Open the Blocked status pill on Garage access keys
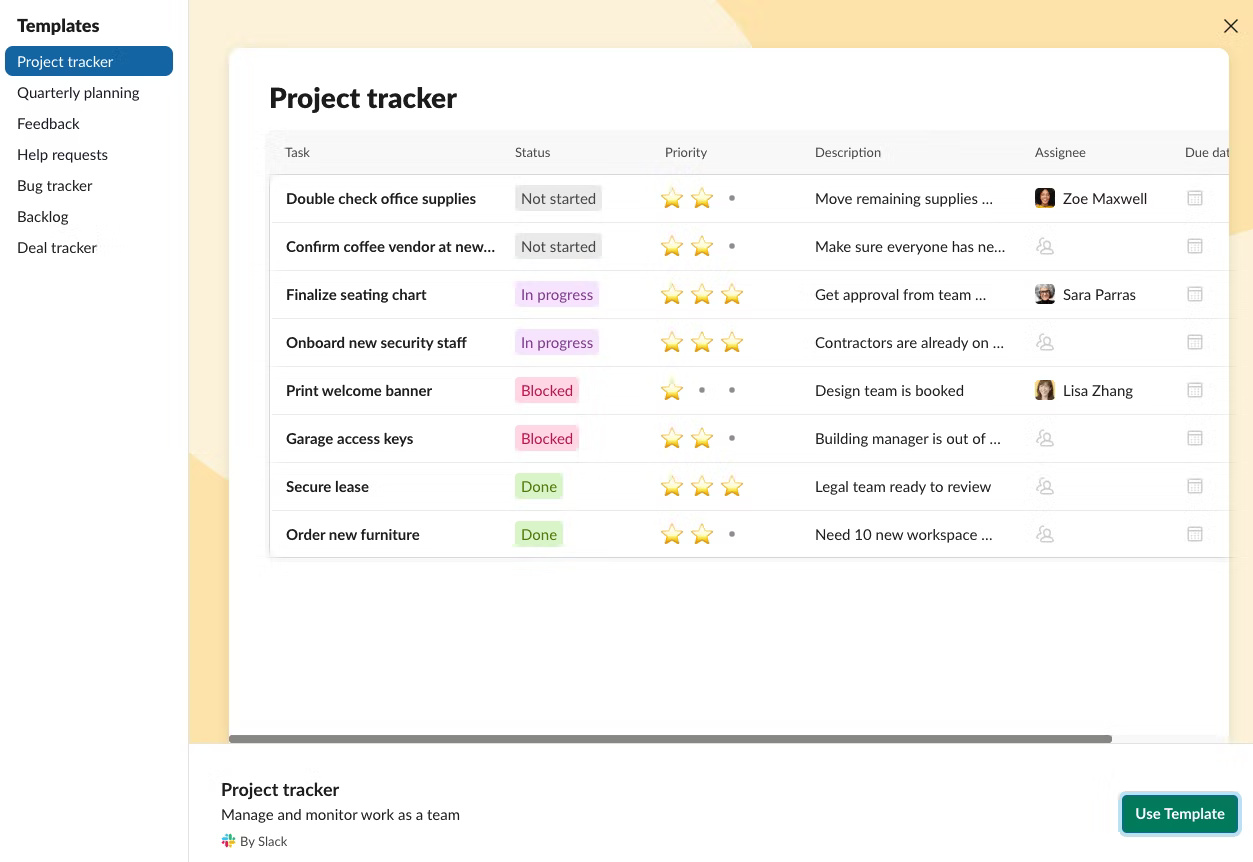1253x862 pixels. (546, 438)
